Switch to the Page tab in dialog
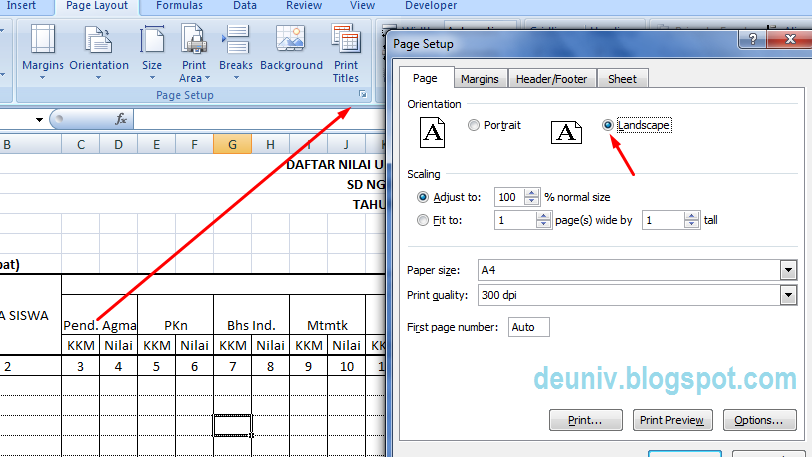Screen dimensions: 812x457 425,78
